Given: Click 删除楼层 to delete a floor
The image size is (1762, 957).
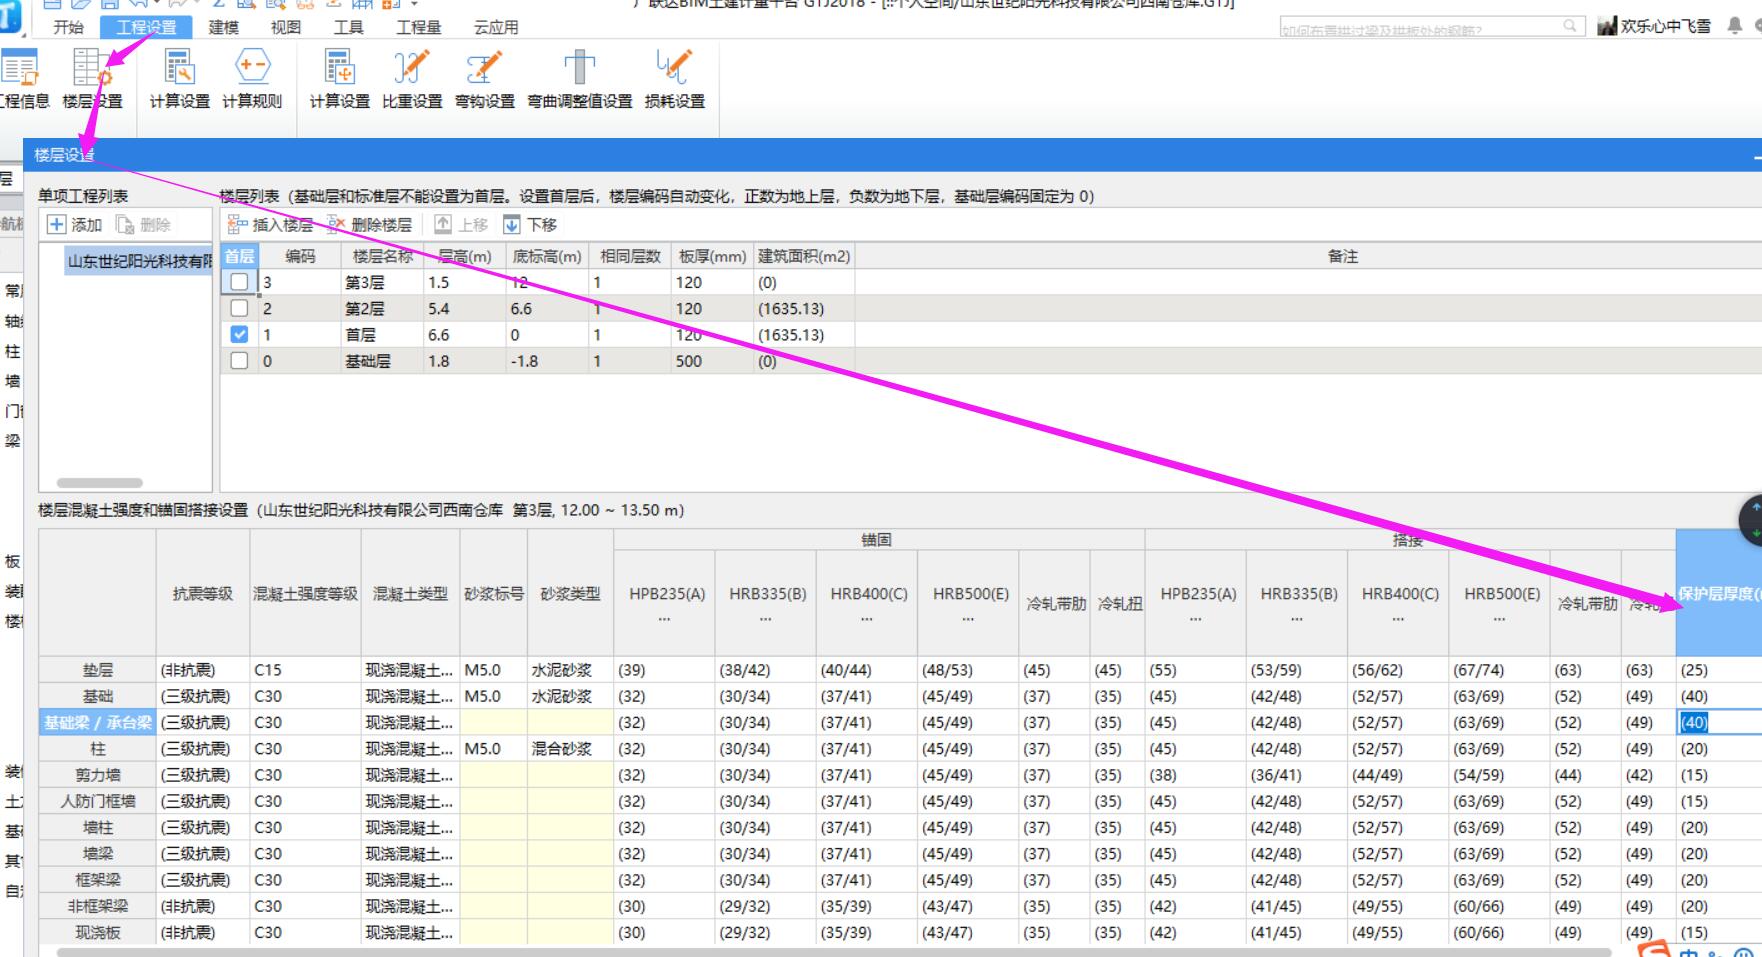Looking at the screenshot, I should (x=369, y=225).
